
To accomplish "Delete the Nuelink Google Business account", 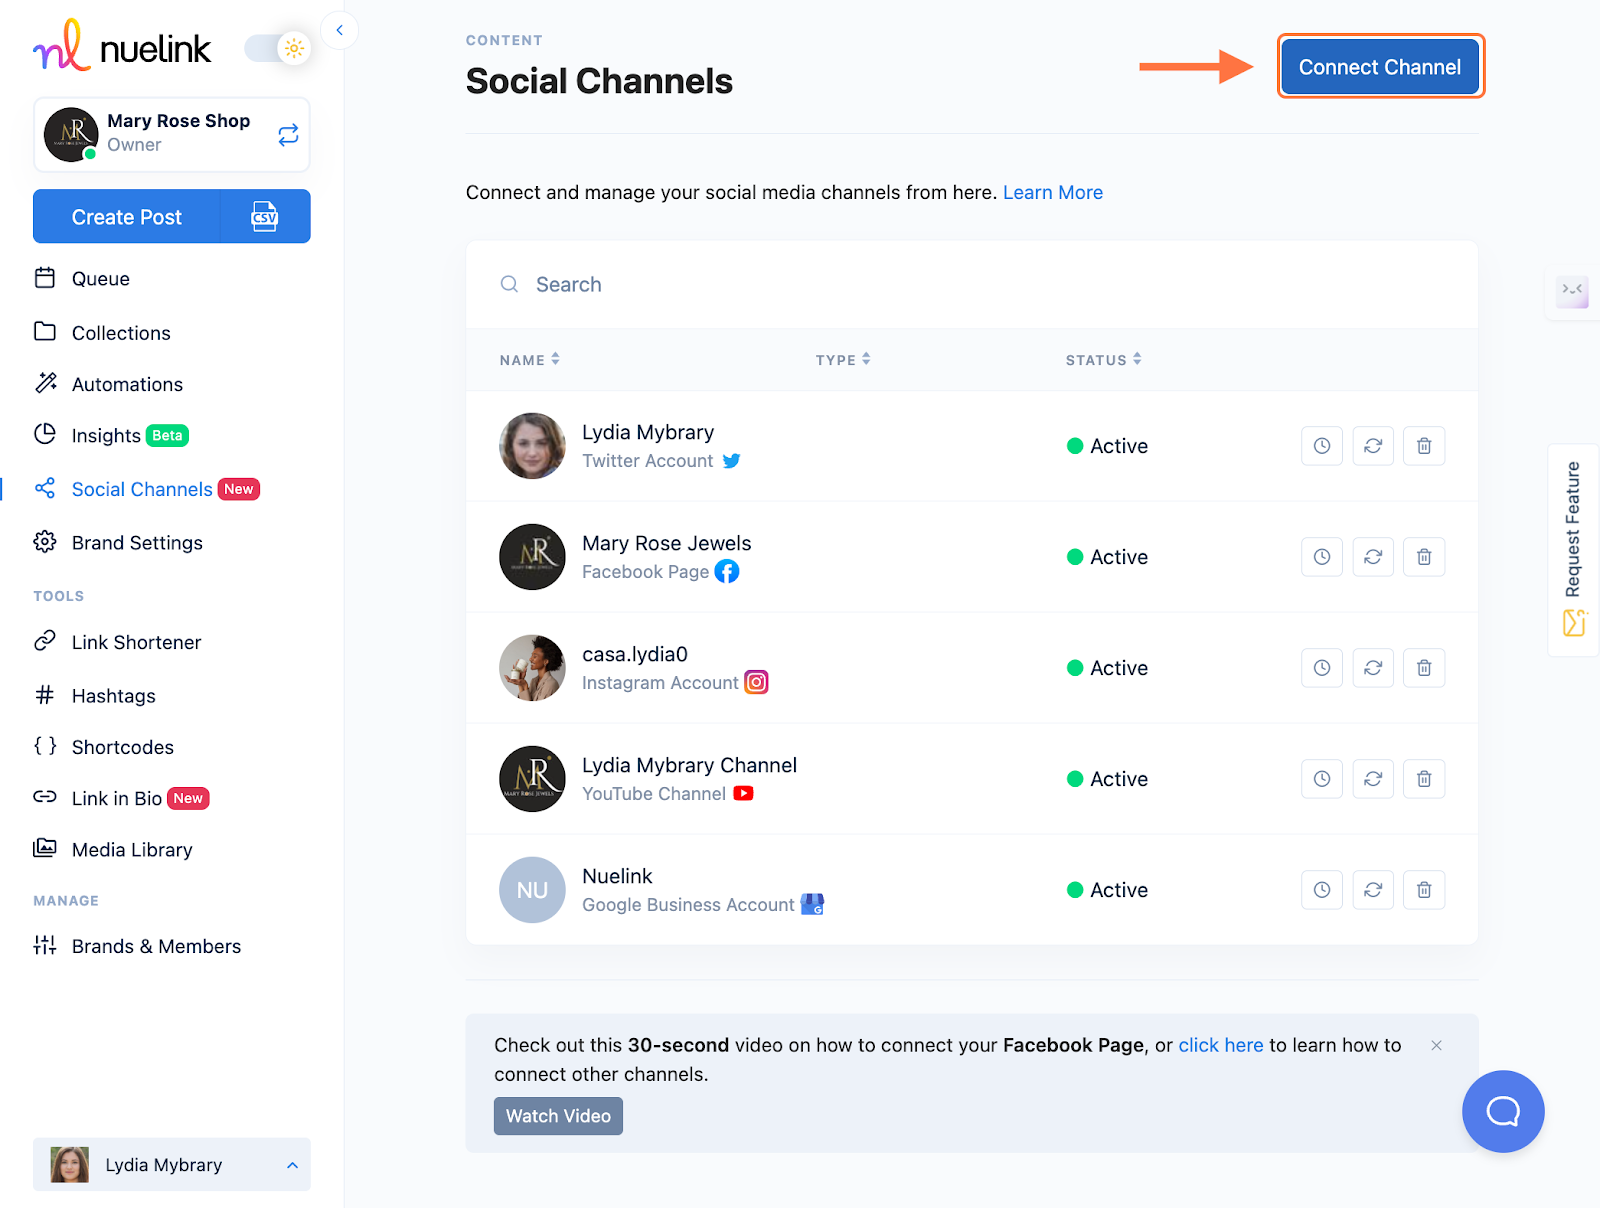I will tap(1424, 890).
